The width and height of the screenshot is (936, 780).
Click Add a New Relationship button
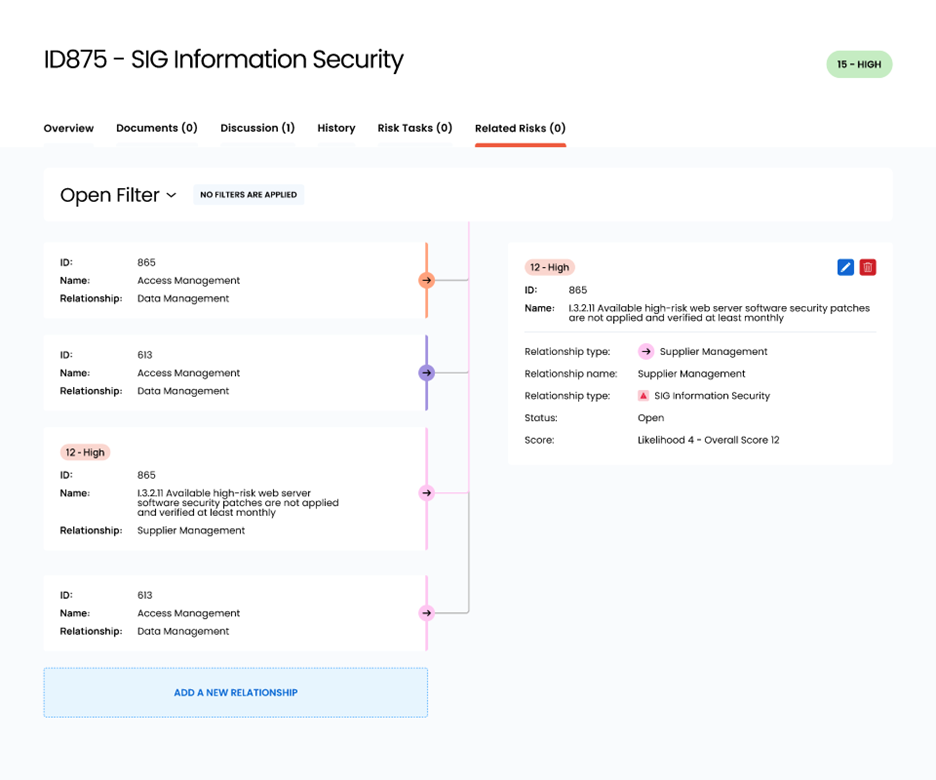pos(236,692)
